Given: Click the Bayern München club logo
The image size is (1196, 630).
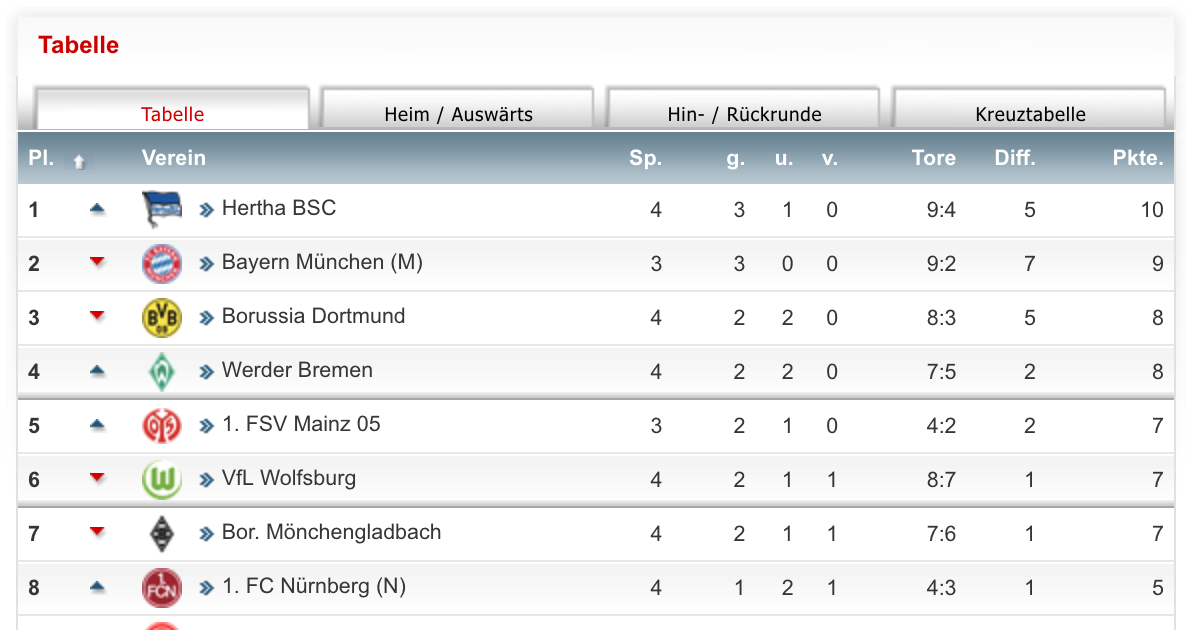Looking at the screenshot, I should [x=161, y=263].
